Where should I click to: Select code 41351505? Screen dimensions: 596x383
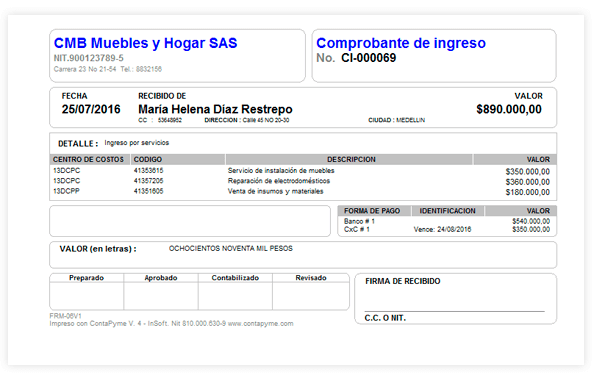[148, 191]
